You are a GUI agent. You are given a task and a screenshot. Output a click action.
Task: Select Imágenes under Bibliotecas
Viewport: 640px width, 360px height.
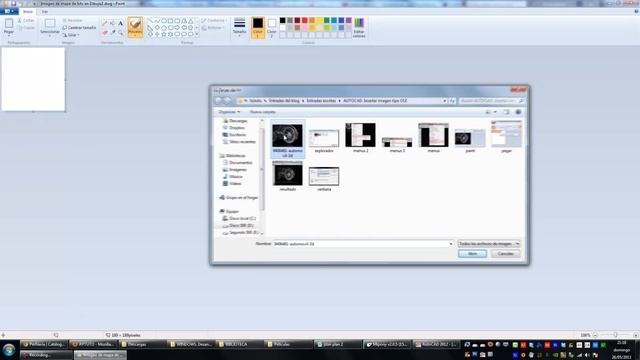tap(235, 169)
